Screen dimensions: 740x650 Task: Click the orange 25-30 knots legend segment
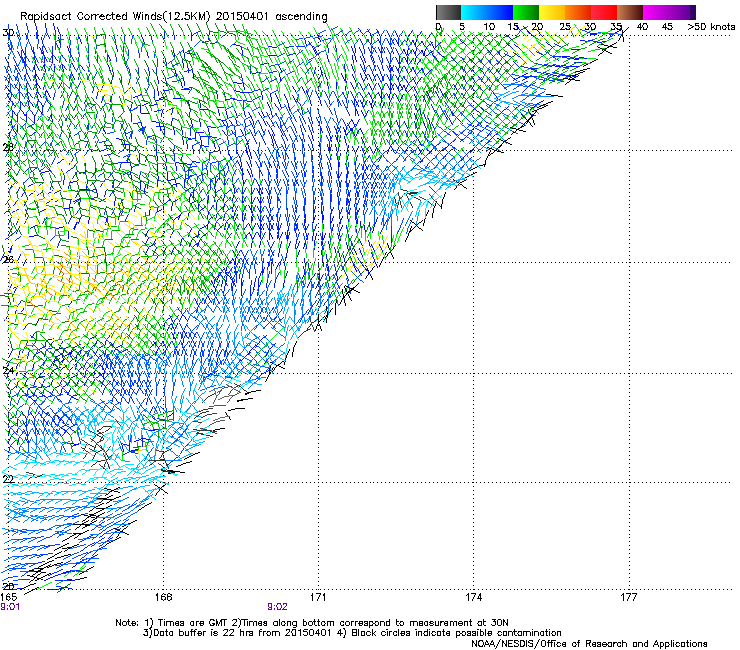click(x=578, y=12)
